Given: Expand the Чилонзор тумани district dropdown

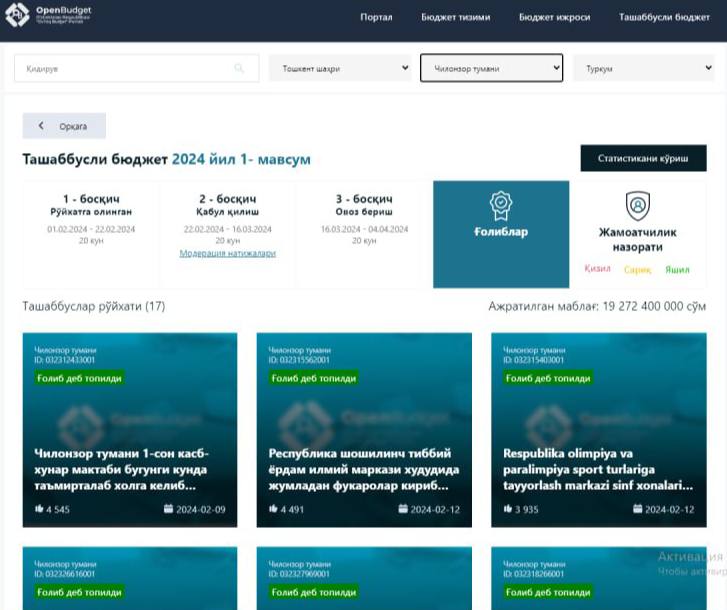Looking at the screenshot, I should point(491,69).
